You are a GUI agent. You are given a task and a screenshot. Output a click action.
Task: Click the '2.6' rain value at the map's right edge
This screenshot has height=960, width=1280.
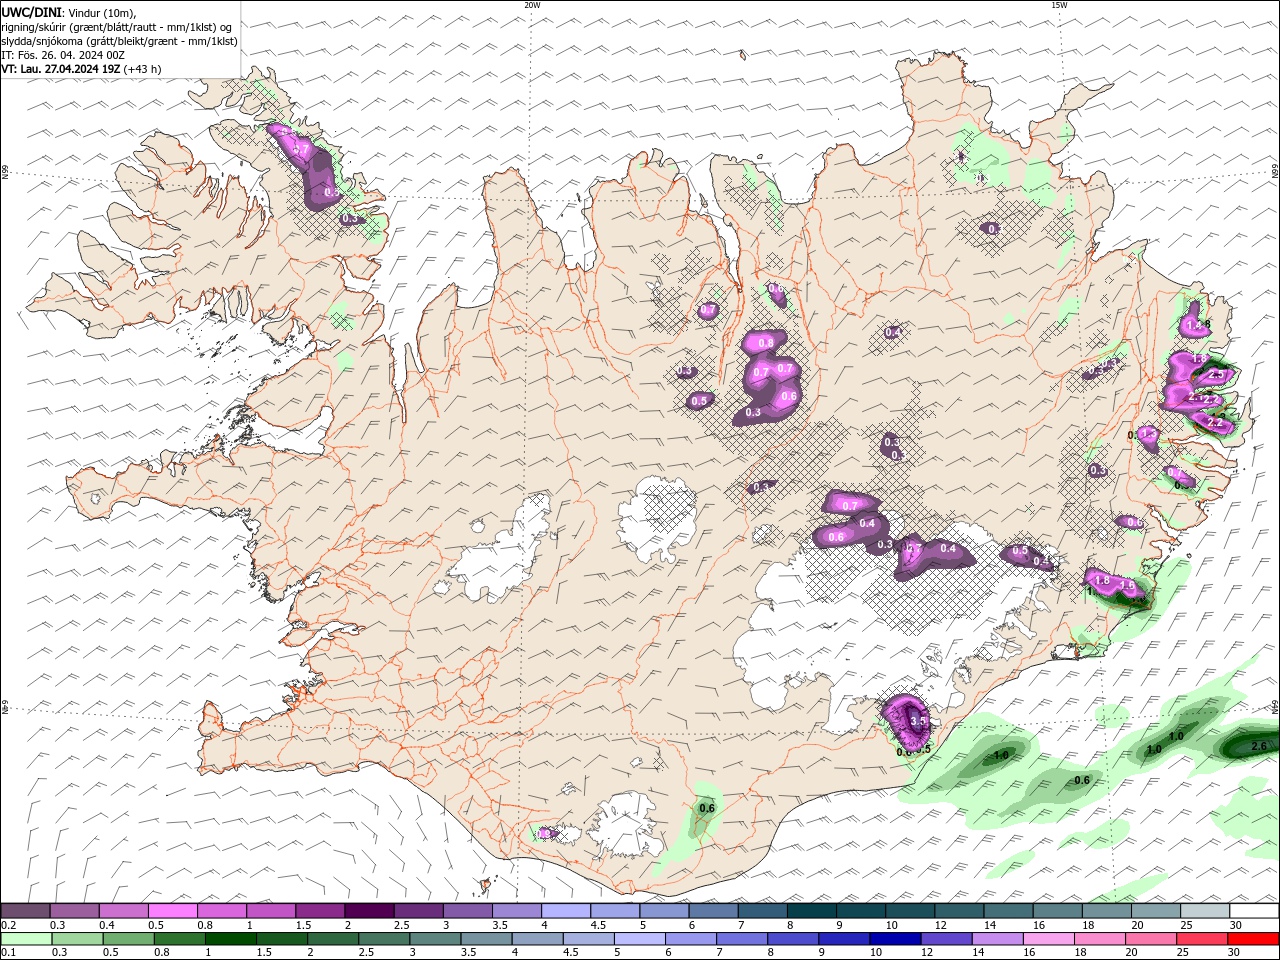1259,746
